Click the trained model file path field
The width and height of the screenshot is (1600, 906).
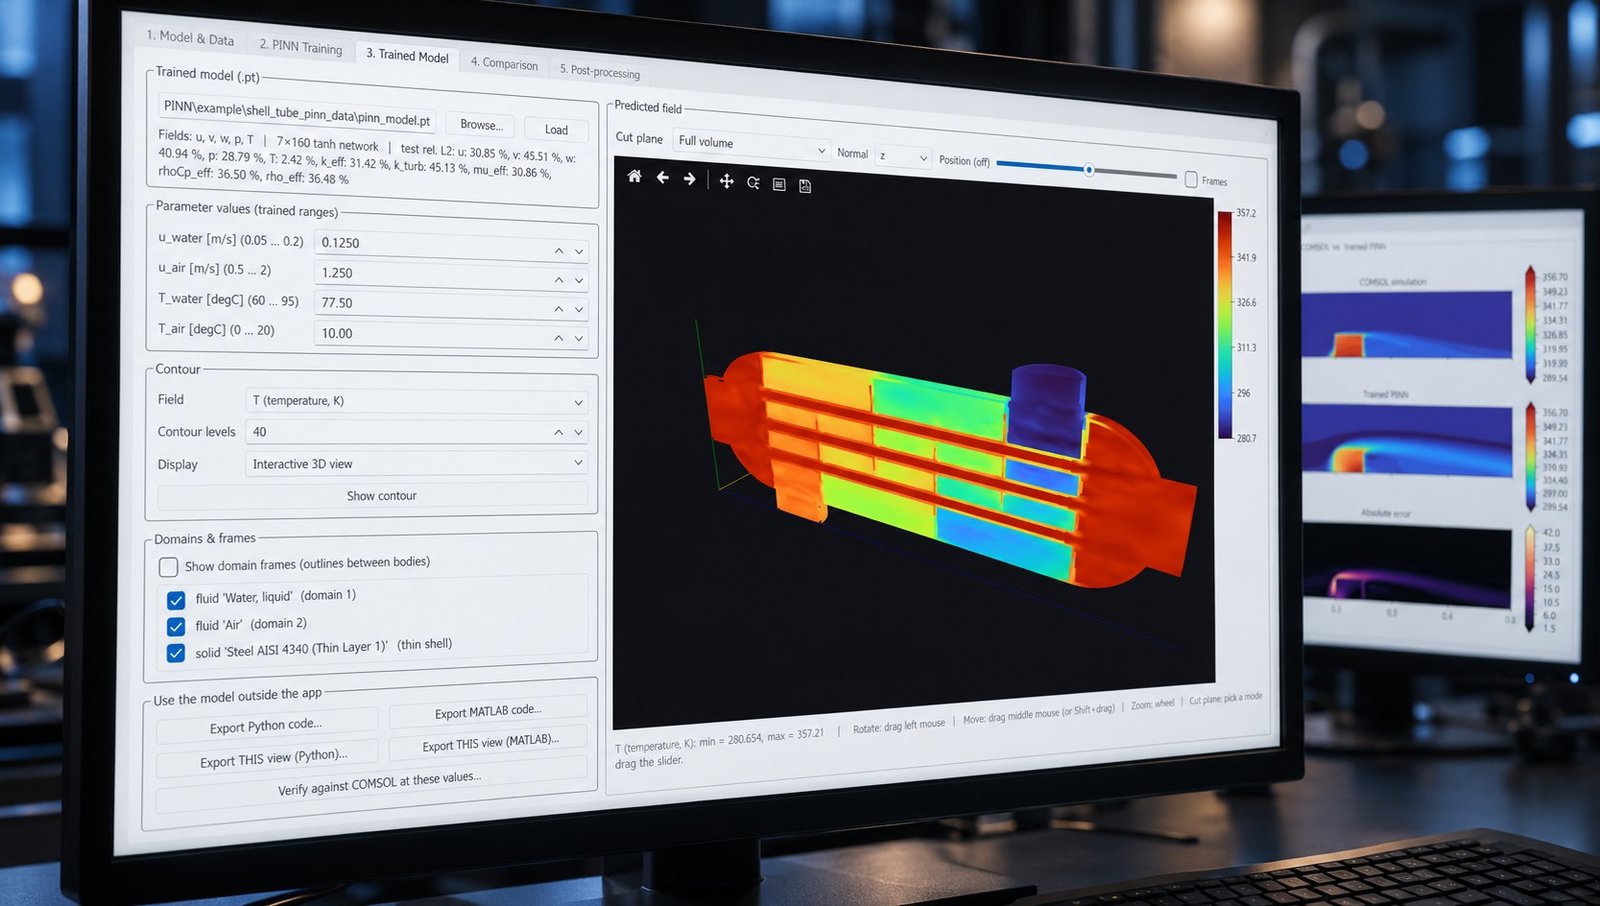click(x=297, y=113)
